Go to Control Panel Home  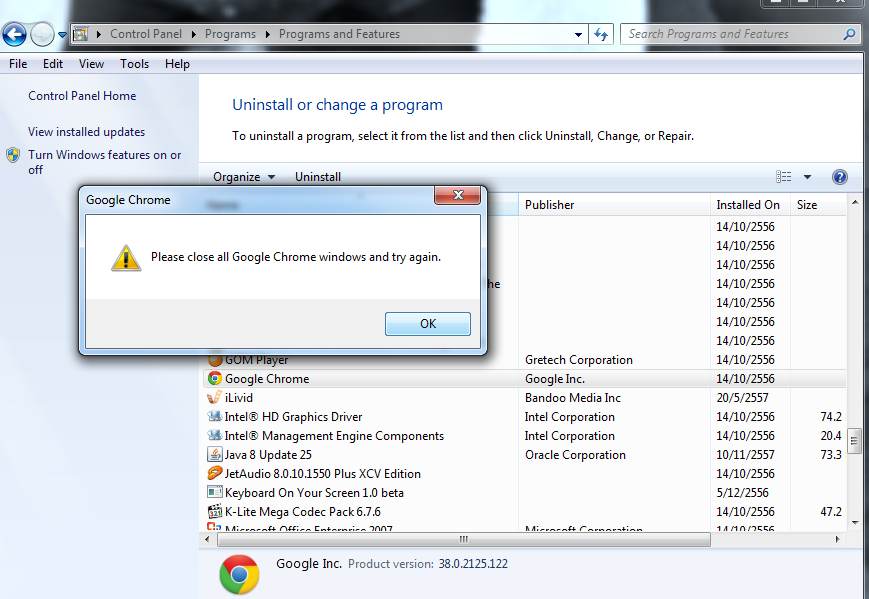click(82, 96)
